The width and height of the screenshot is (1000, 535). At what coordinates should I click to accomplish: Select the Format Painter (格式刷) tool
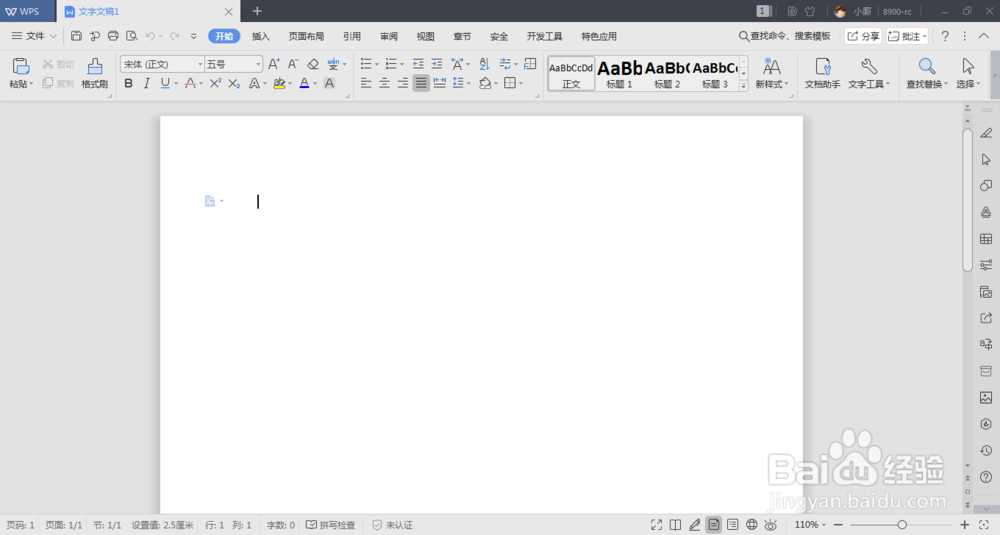(94, 73)
